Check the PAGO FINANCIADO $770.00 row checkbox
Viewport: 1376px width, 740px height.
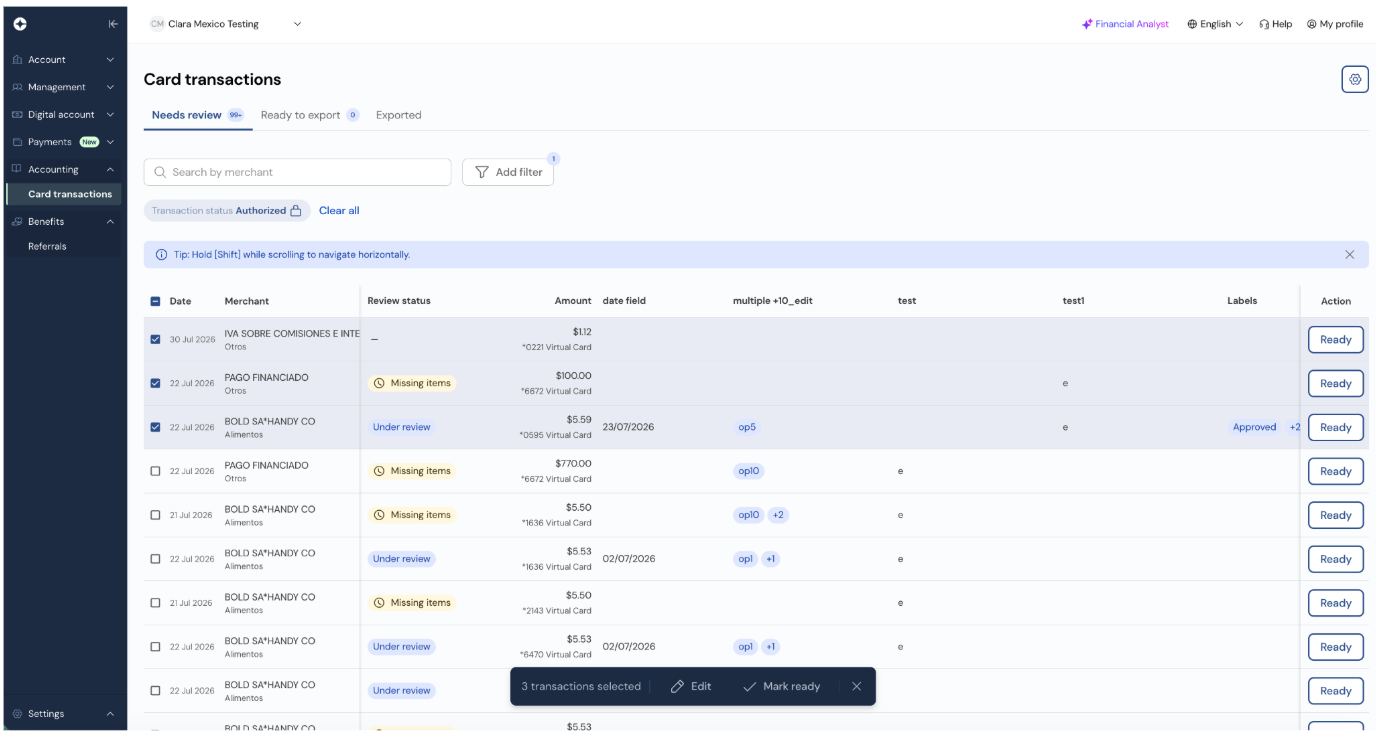(x=155, y=471)
